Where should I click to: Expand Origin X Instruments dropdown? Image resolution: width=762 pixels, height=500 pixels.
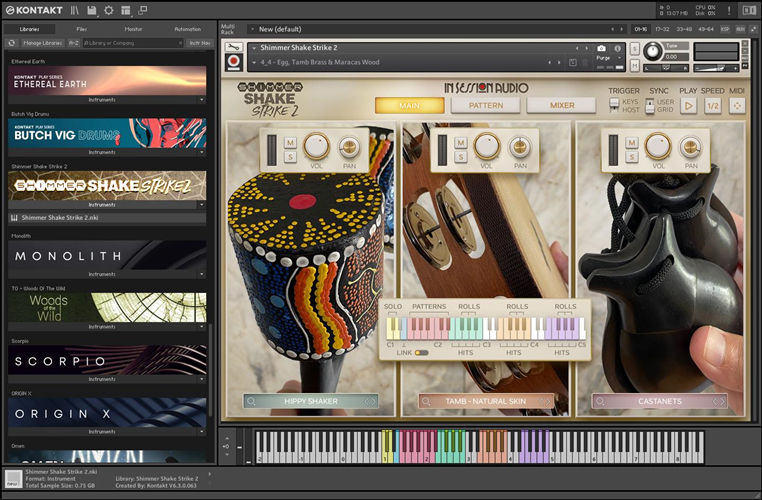tap(202, 431)
